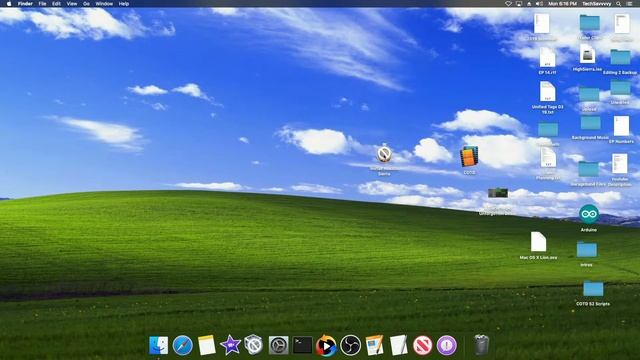
Task: Open TextEdit from the Dock
Action: [x=398, y=345]
